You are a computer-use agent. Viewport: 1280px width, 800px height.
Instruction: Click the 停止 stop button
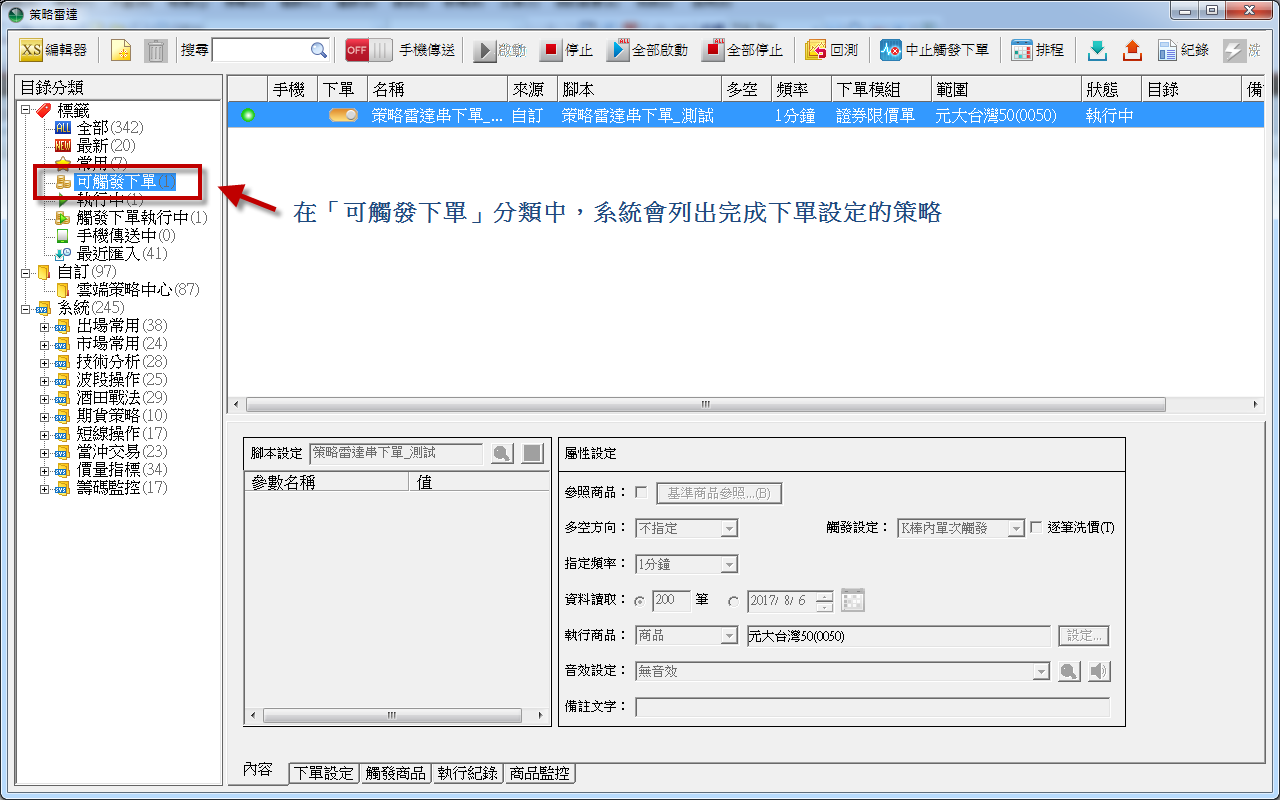tap(567, 50)
